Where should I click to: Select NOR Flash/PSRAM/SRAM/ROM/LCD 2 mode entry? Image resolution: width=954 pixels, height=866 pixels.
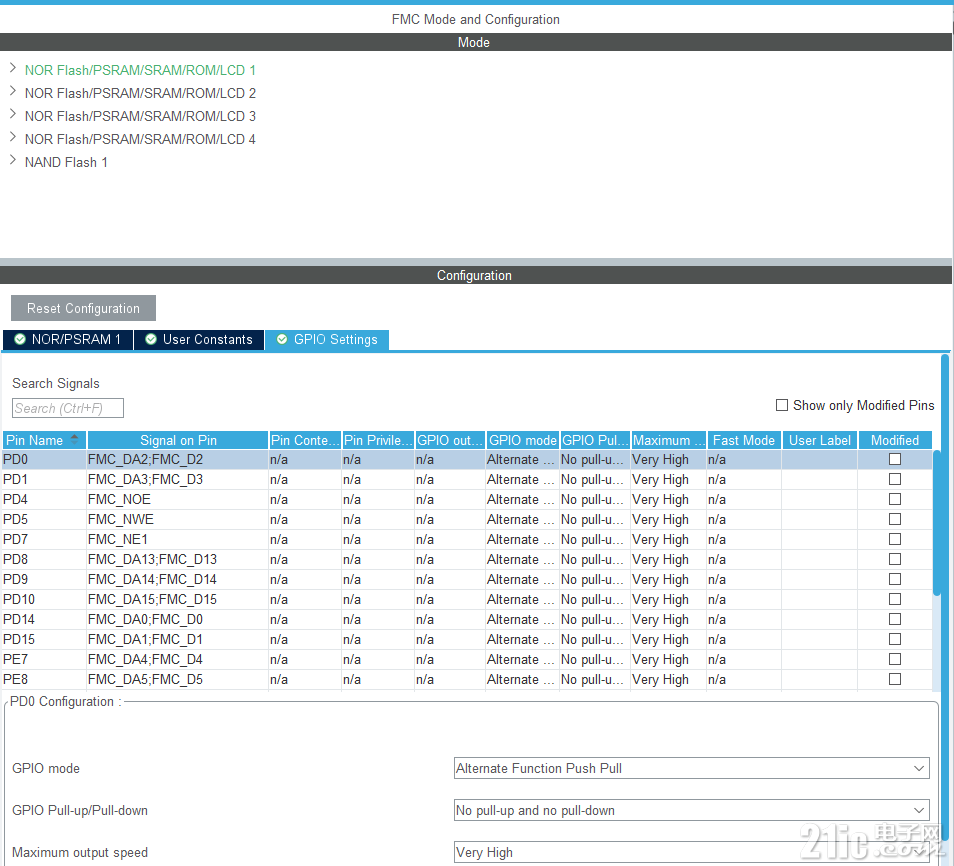click(x=140, y=93)
